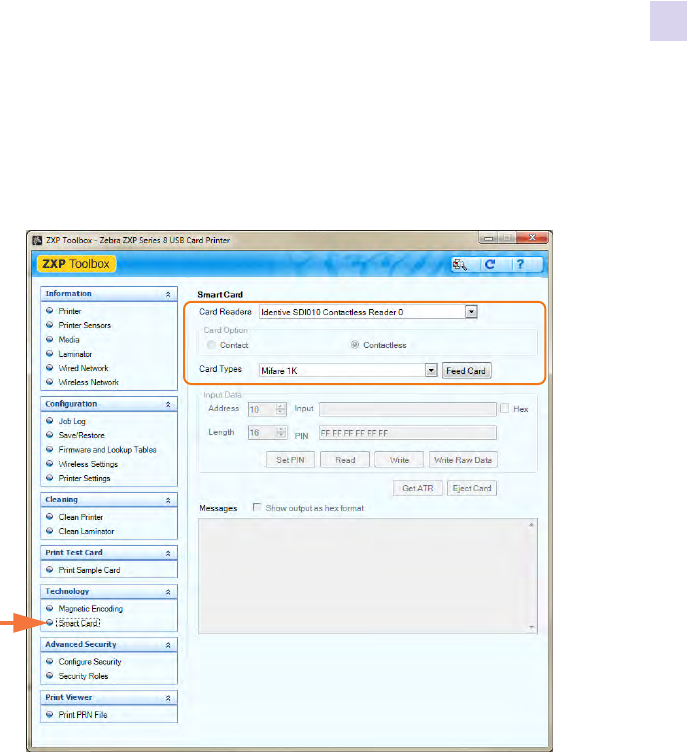Image resolution: width=689 pixels, height=752 pixels.
Task: Open help with the question mark icon
Action: coord(520,264)
